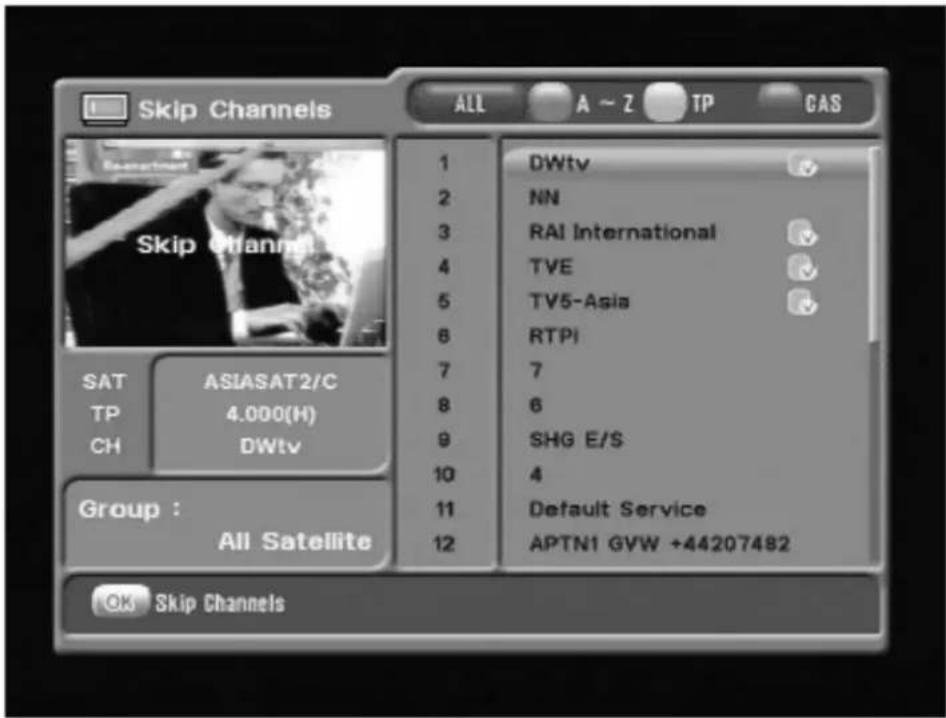Viewport: 946px width, 718px height.
Task: Toggle skip mark on TVE row
Action: [x=802, y=267]
